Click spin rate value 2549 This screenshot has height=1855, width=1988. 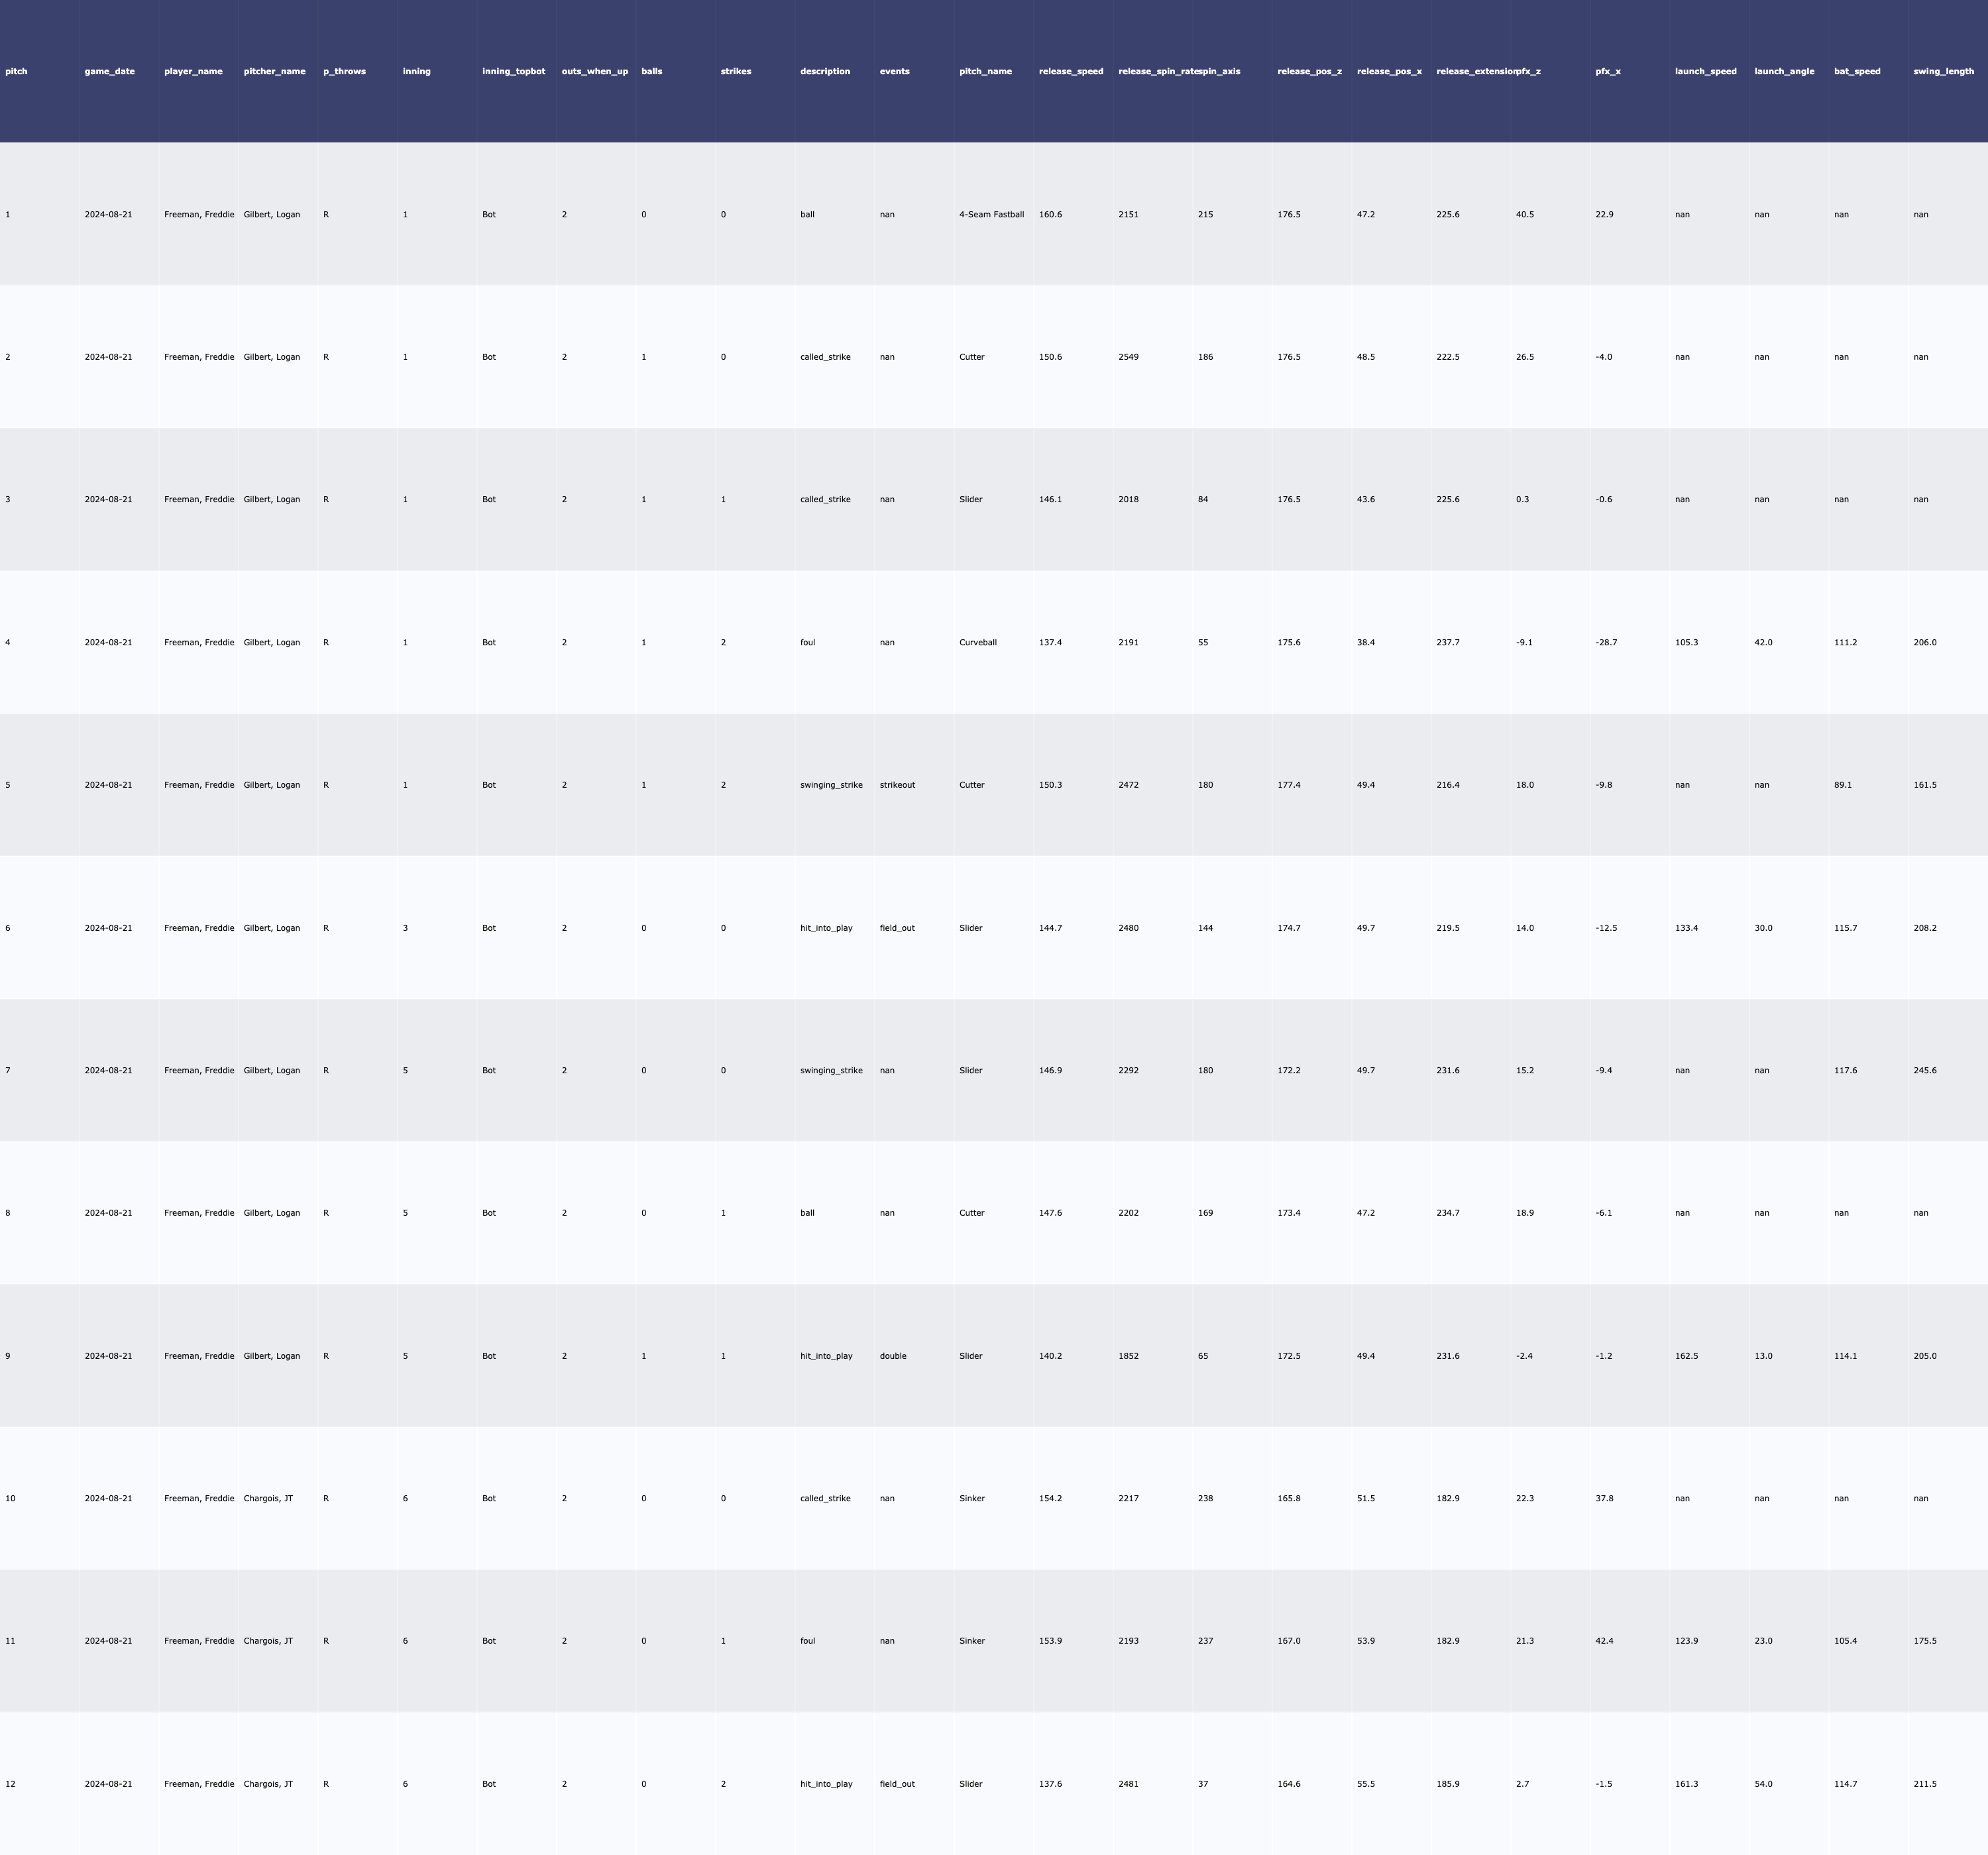[1128, 357]
